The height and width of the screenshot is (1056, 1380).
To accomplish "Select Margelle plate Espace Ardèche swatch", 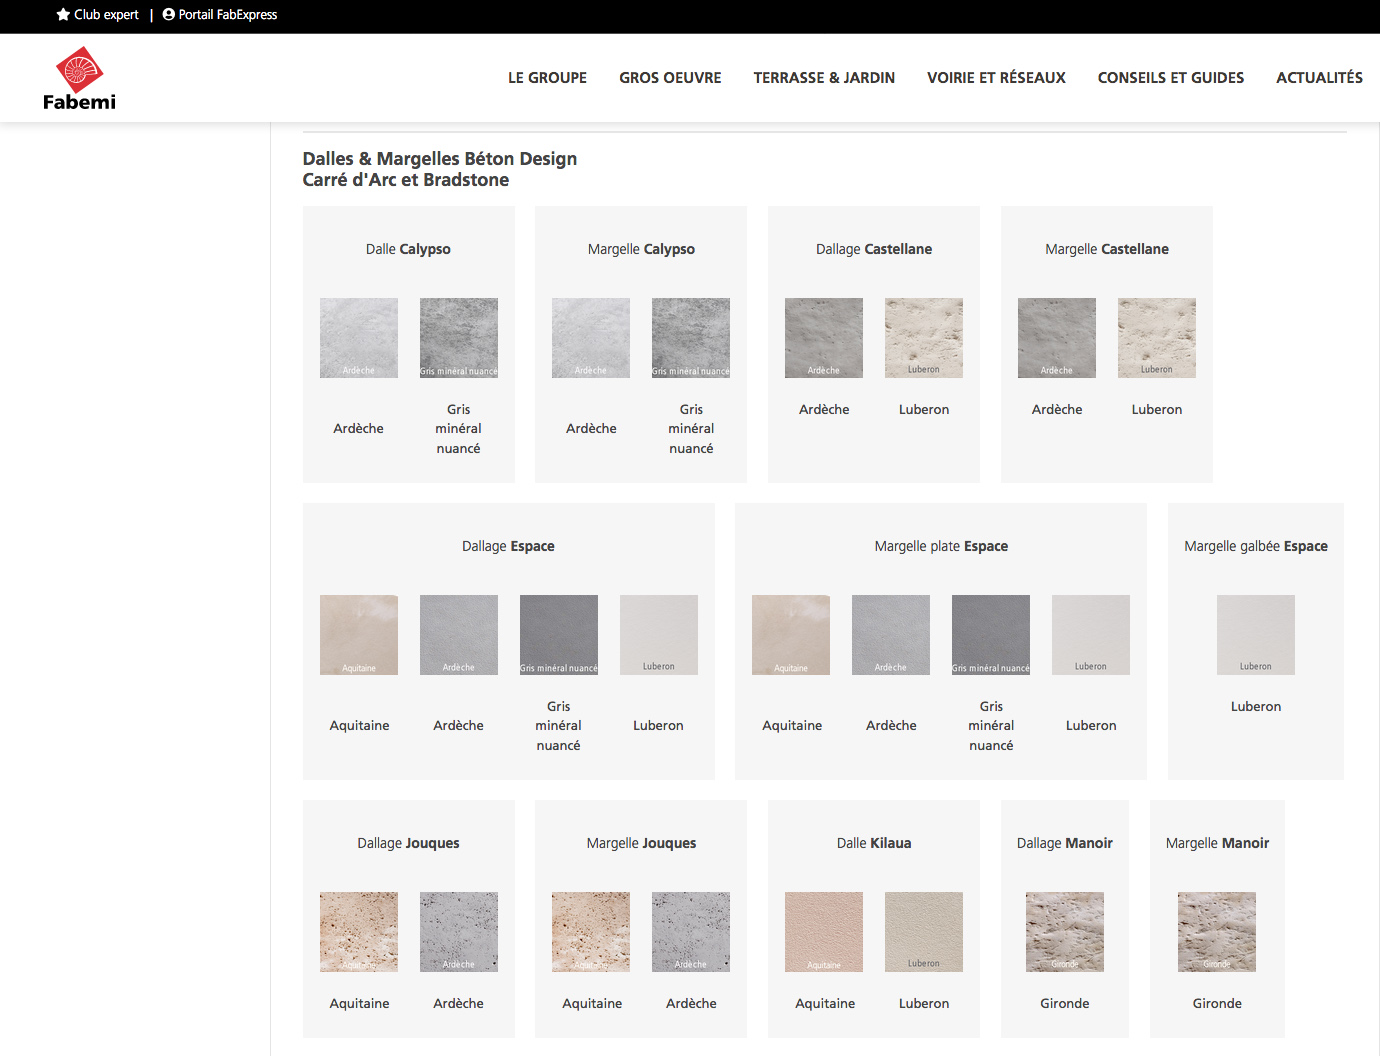I will coord(891,635).
